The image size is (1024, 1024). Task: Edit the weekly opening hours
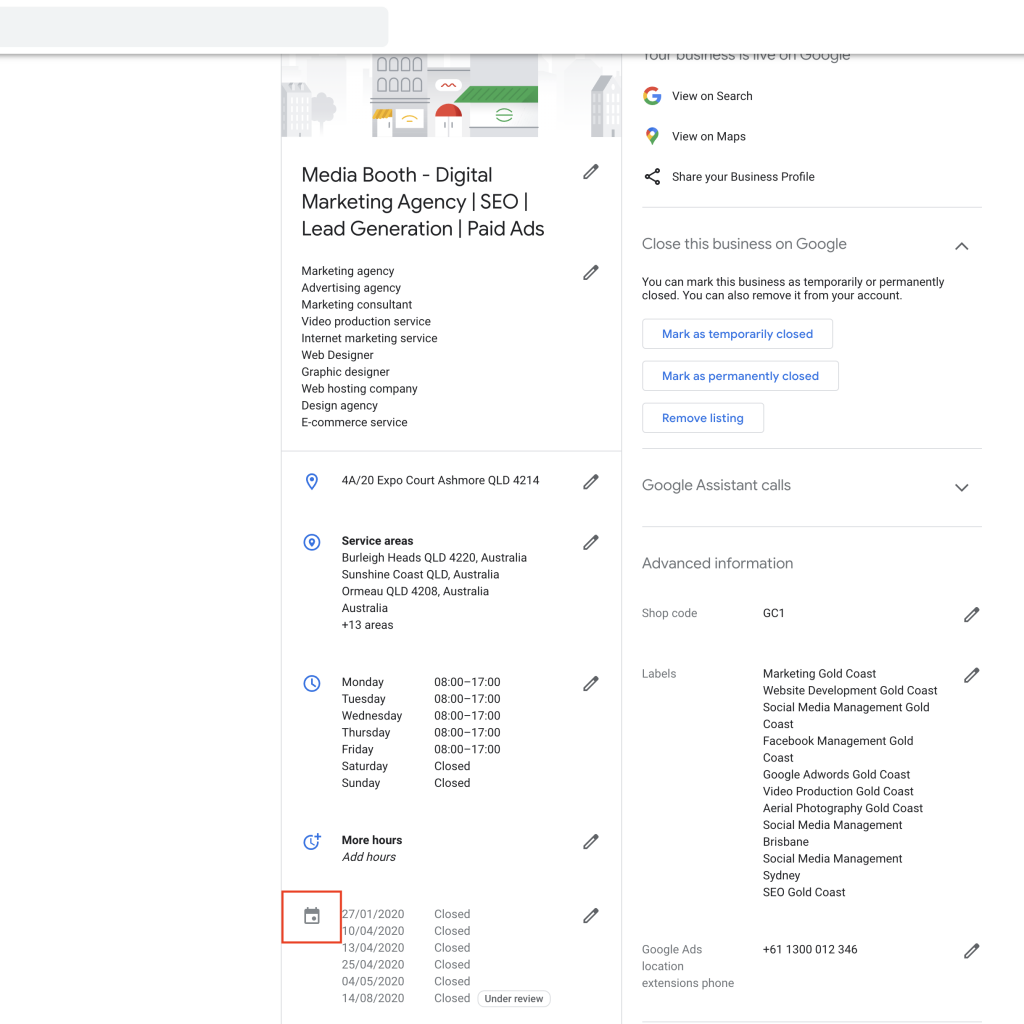pyautogui.click(x=591, y=683)
